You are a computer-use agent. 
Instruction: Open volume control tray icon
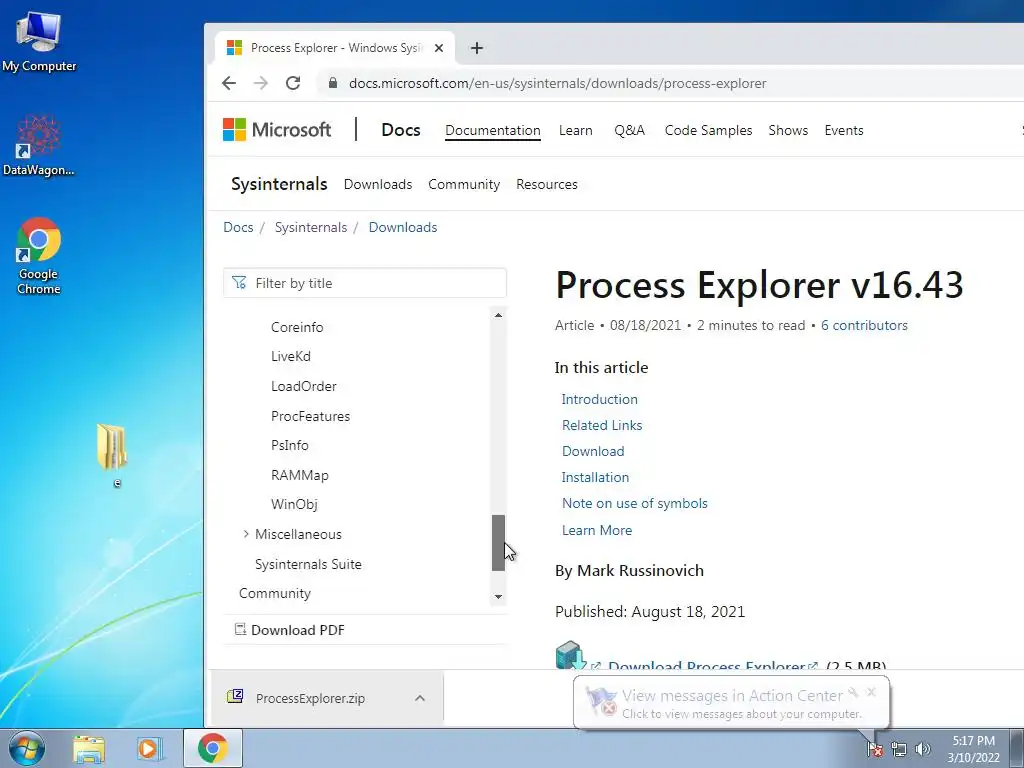tap(923, 749)
